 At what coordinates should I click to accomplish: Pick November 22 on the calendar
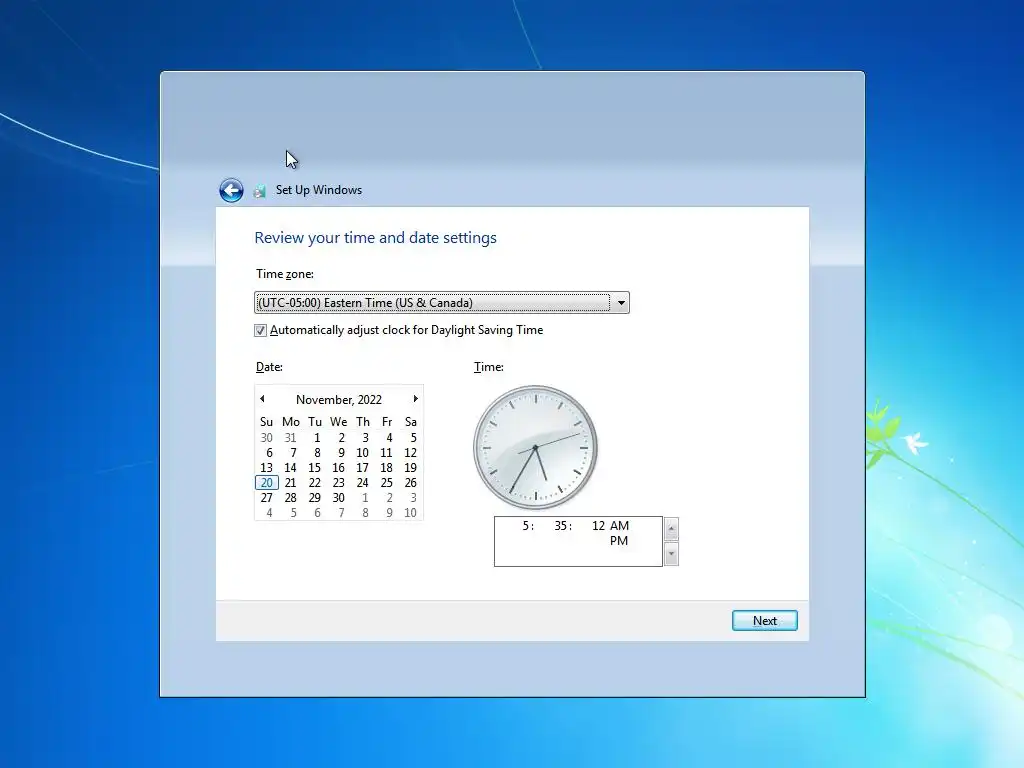click(314, 483)
